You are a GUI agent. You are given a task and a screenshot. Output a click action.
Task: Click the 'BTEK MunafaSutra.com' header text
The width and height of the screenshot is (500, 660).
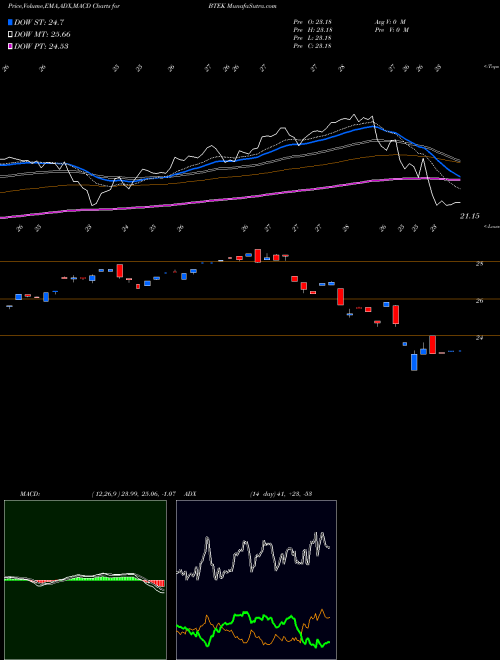coord(242,6)
